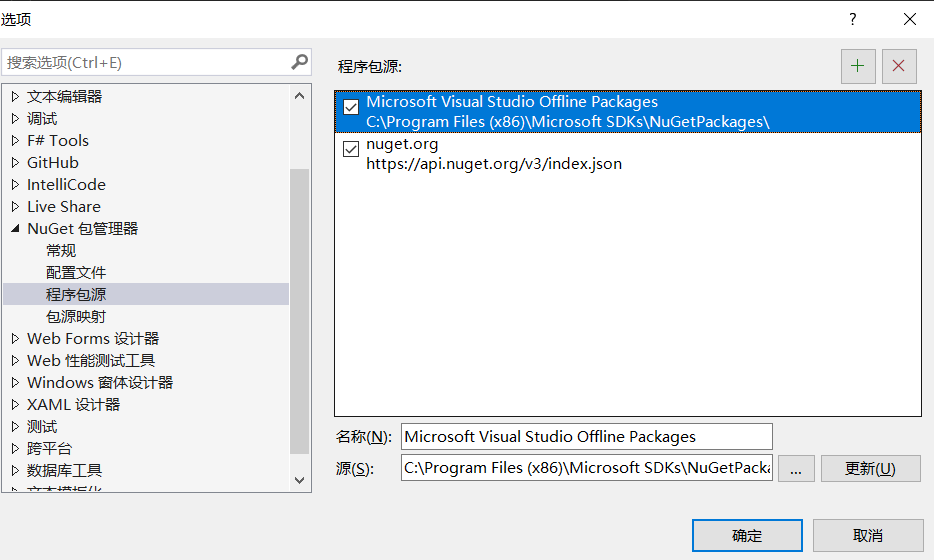
Task: Open the help question mark button
Action: click(852, 20)
